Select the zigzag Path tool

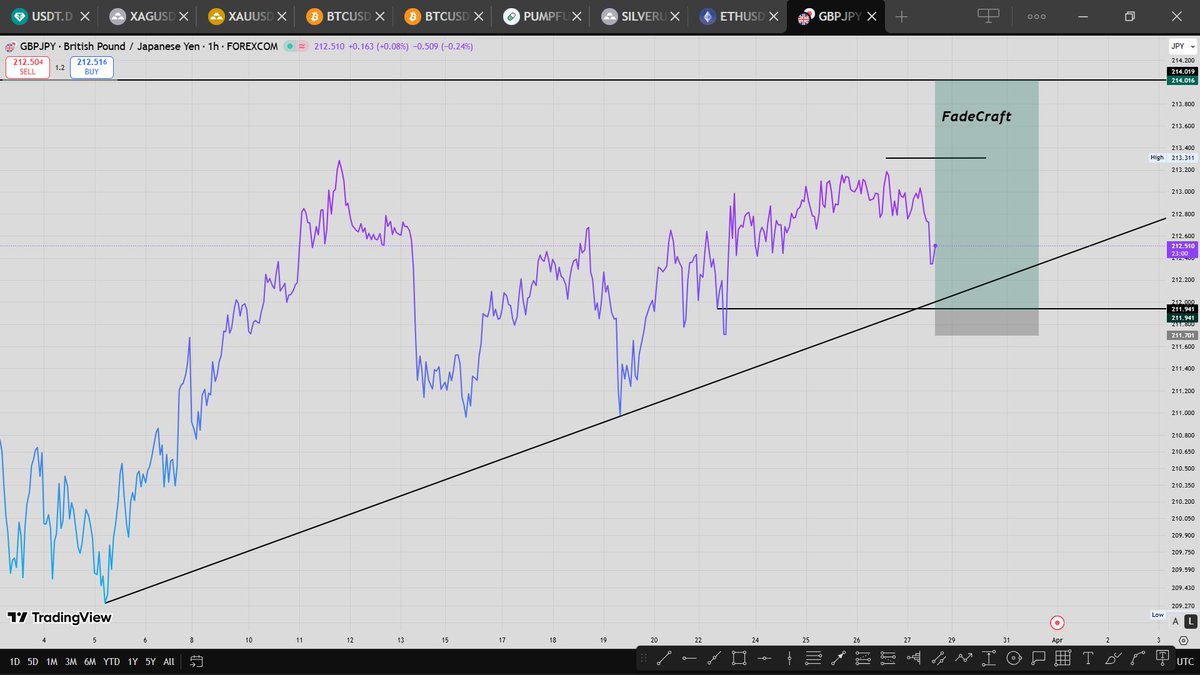963,658
